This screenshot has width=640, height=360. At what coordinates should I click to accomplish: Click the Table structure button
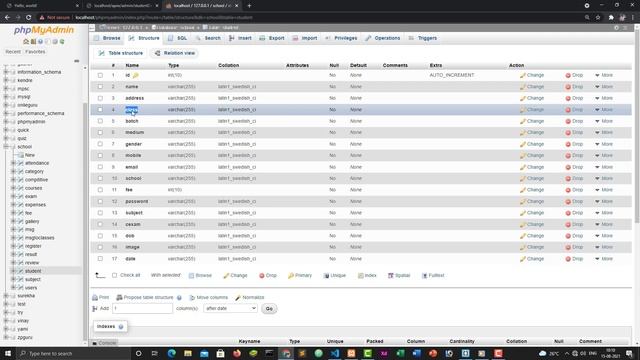pos(121,53)
